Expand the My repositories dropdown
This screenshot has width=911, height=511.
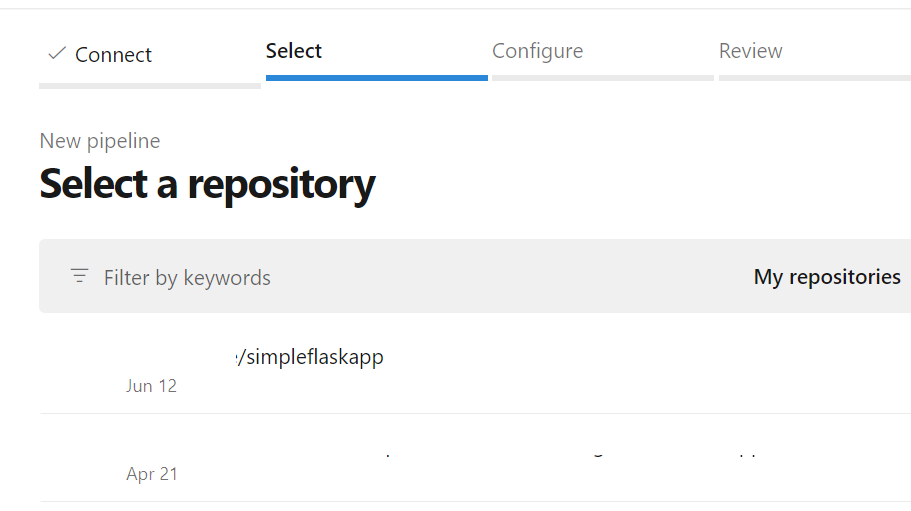(x=827, y=277)
